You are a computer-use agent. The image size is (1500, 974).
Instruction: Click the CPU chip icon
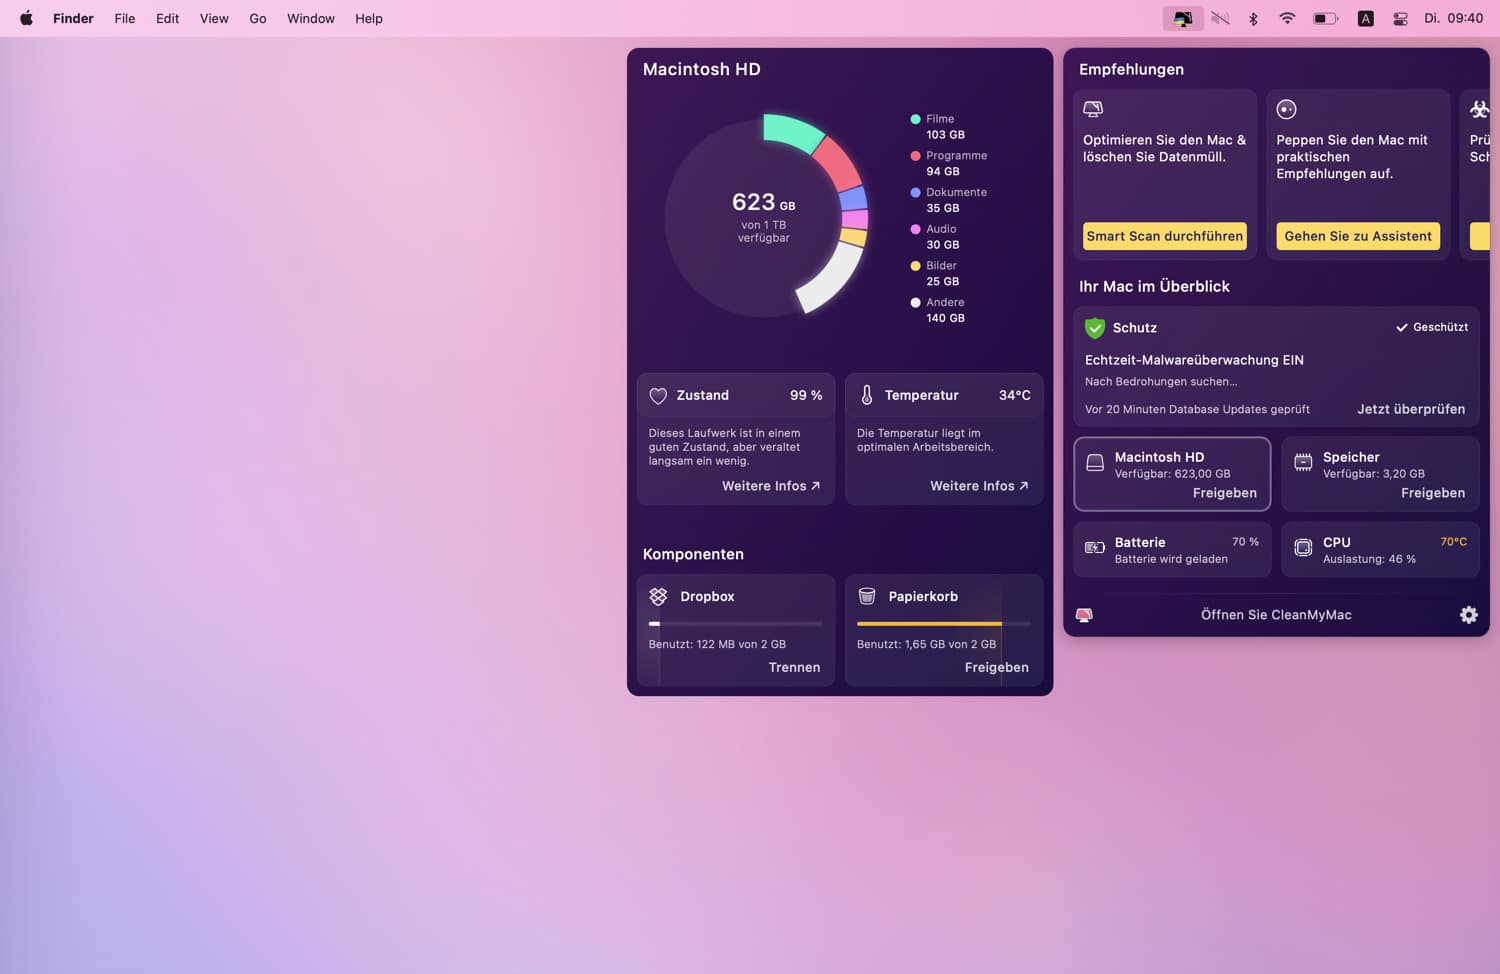pyautogui.click(x=1303, y=548)
